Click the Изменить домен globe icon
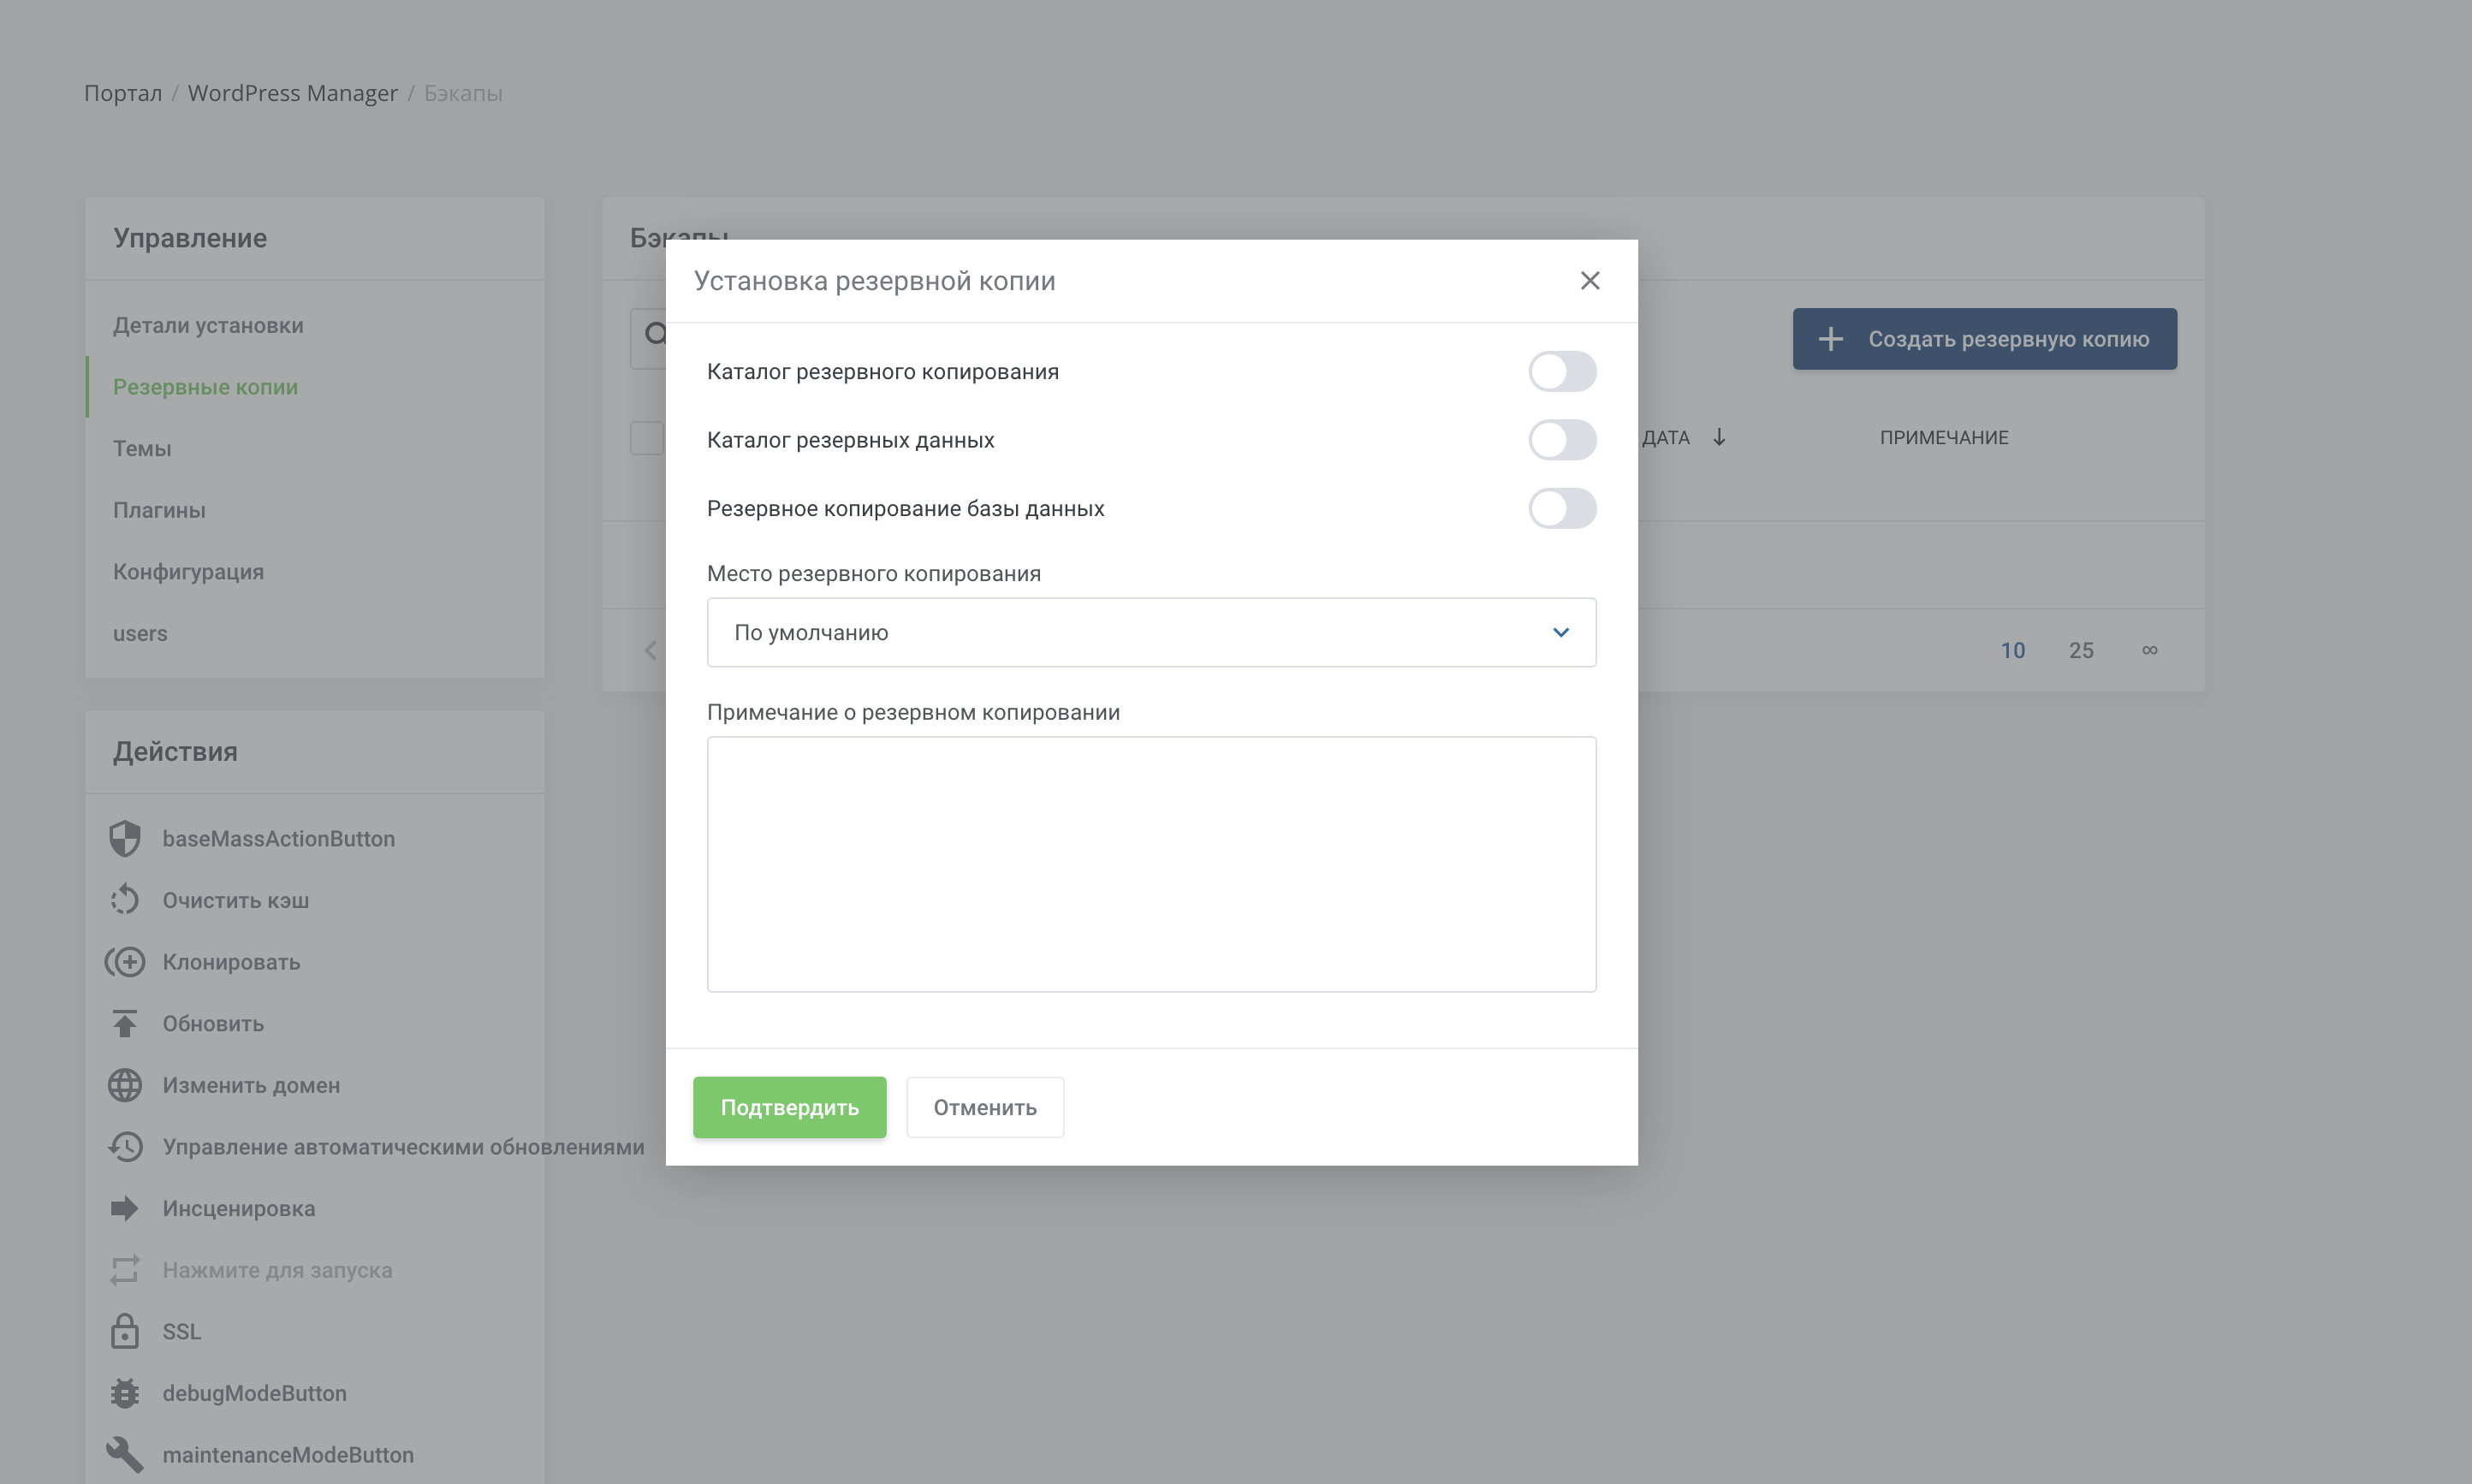Viewport: 2472px width, 1484px height. [x=125, y=1085]
